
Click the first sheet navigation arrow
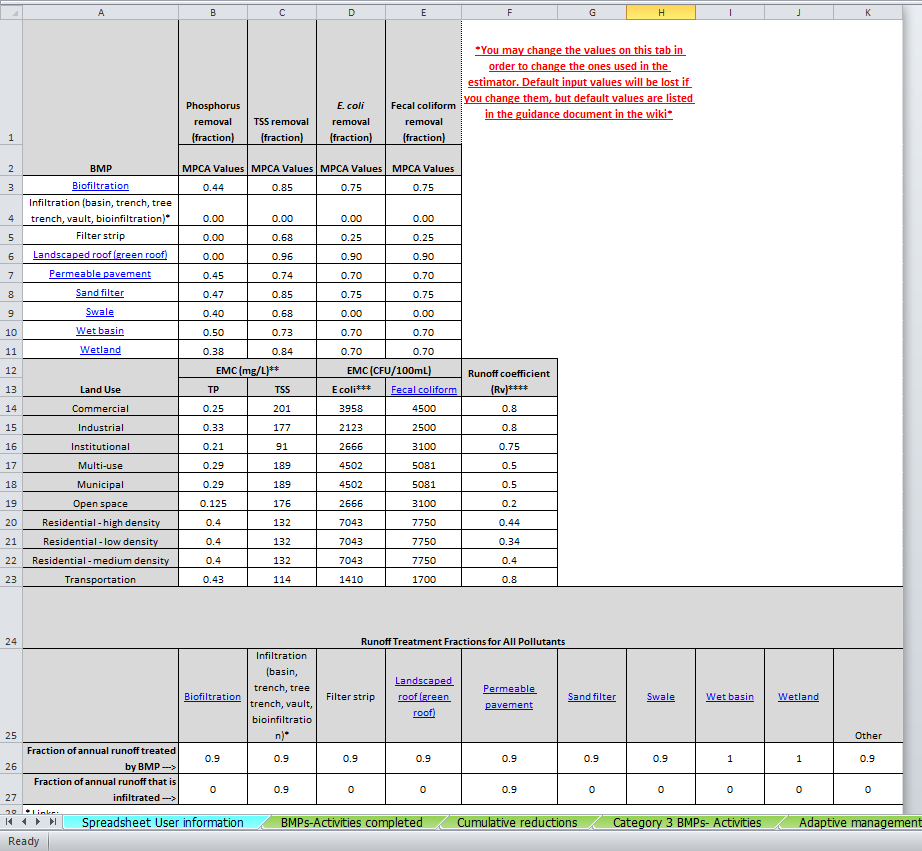[x=11, y=822]
